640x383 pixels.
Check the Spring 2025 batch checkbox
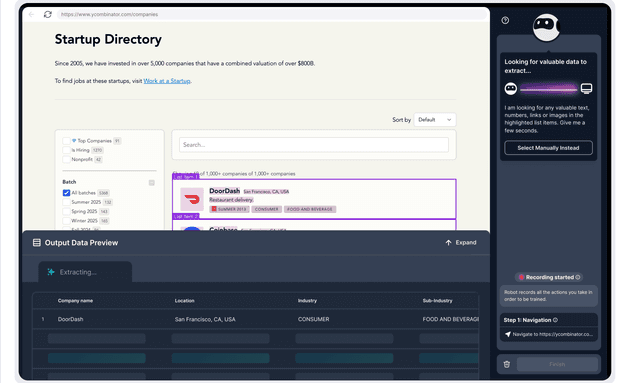(x=66, y=212)
